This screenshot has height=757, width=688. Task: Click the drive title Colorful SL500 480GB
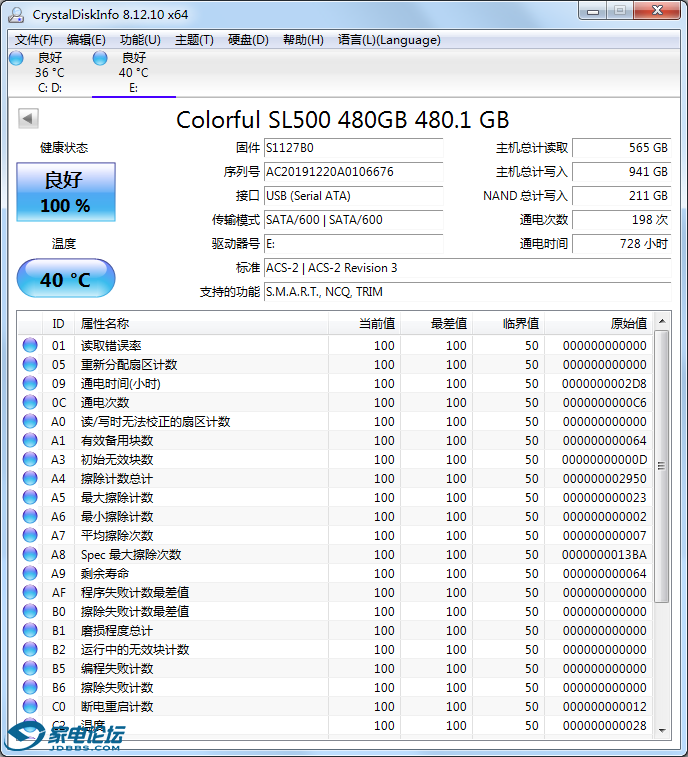(292, 120)
